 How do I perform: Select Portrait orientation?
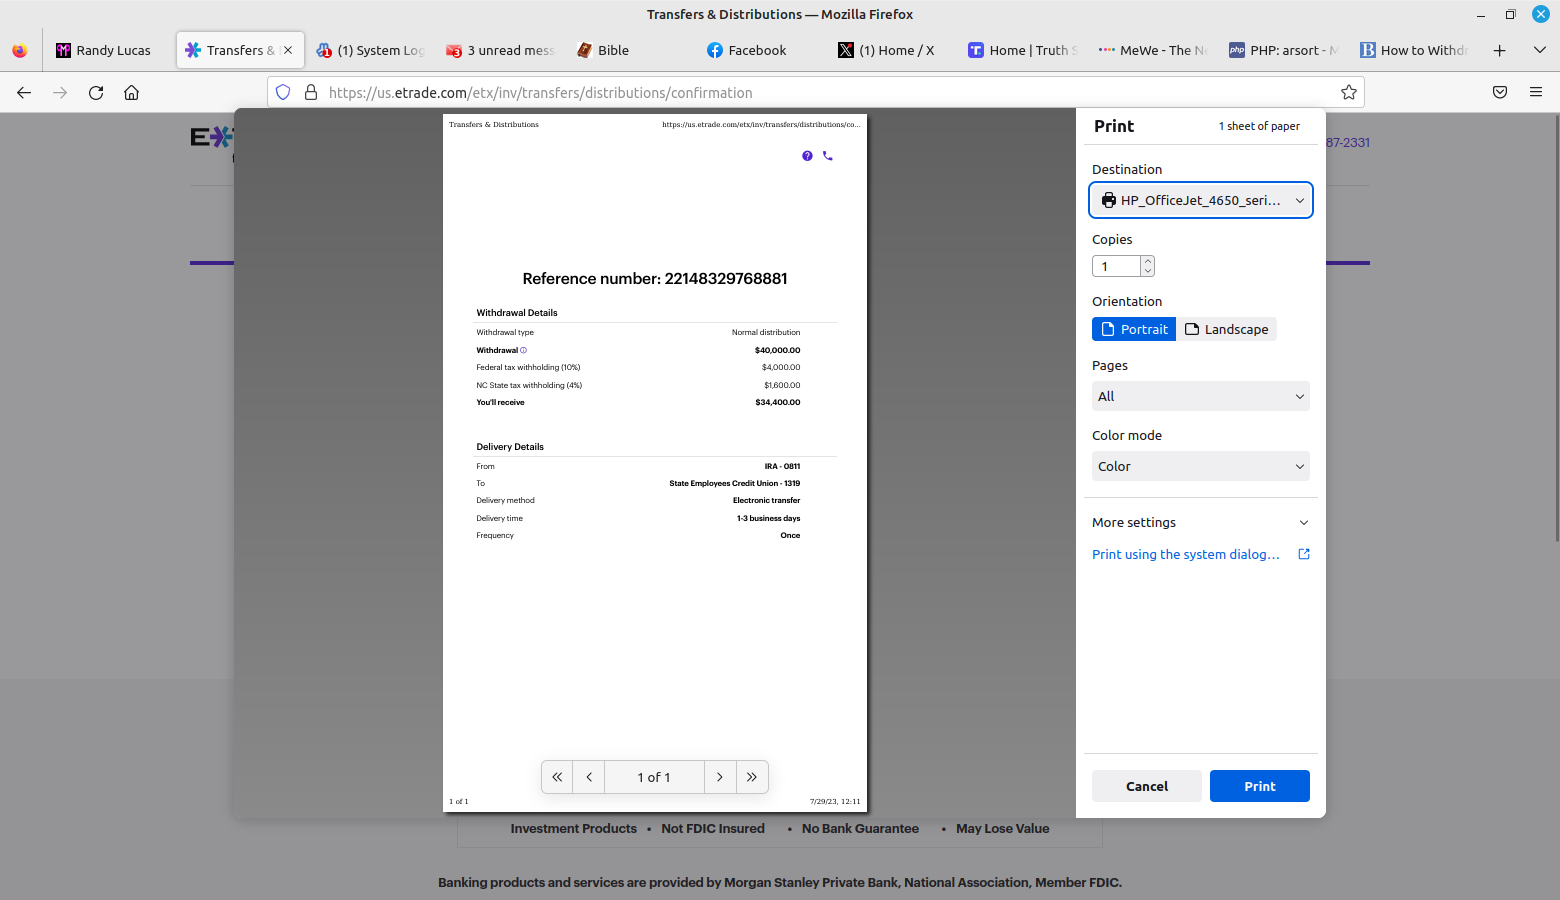[x=1134, y=329]
